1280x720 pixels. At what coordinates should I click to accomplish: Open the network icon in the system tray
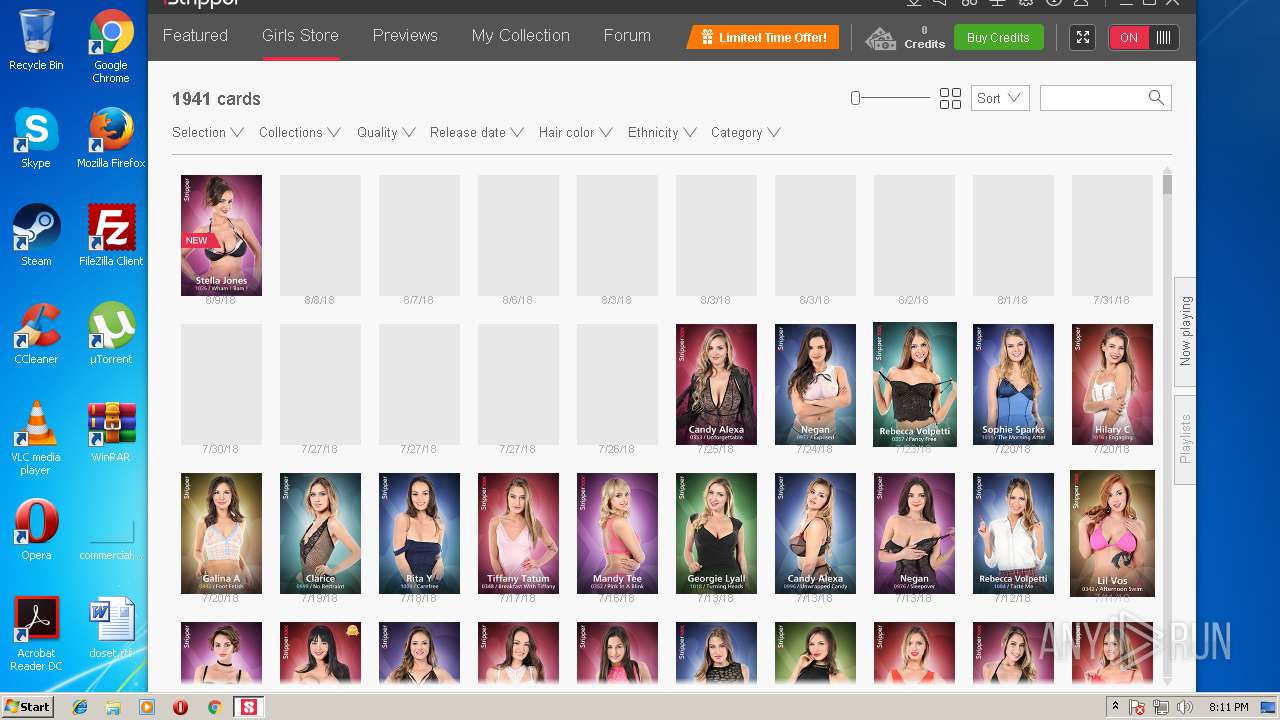coord(1161,708)
